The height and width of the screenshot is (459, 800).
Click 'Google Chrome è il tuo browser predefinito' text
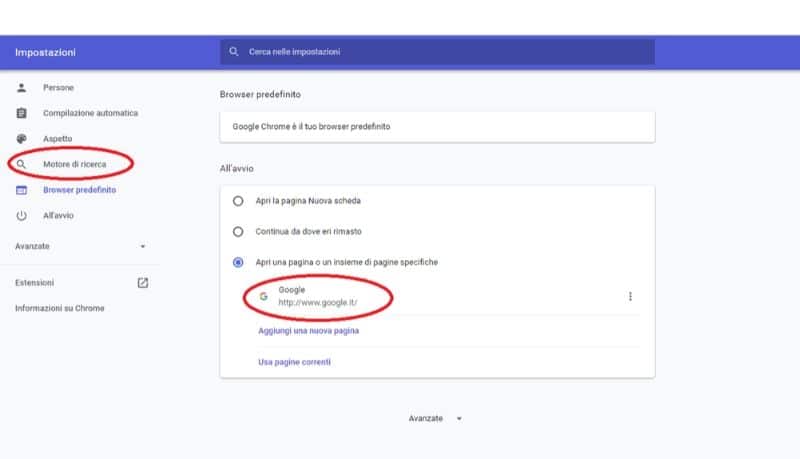pos(311,126)
